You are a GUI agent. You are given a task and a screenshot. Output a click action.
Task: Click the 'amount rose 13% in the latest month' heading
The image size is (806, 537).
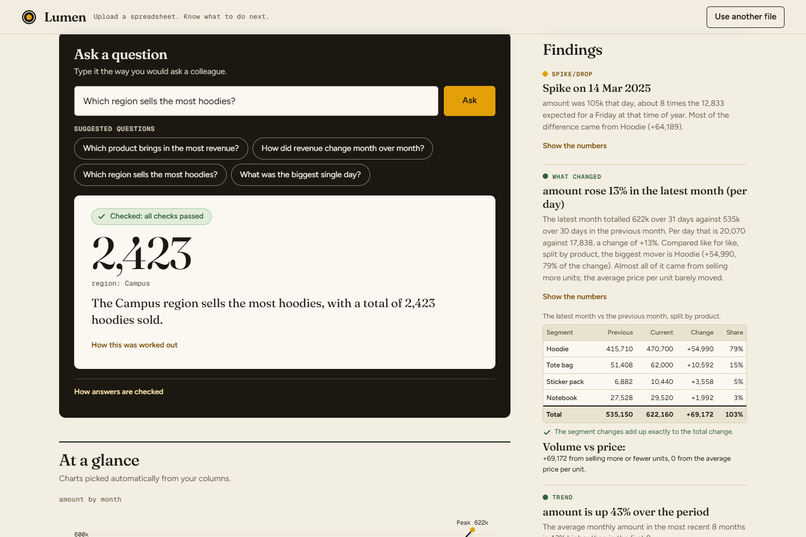pyautogui.click(x=645, y=197)
